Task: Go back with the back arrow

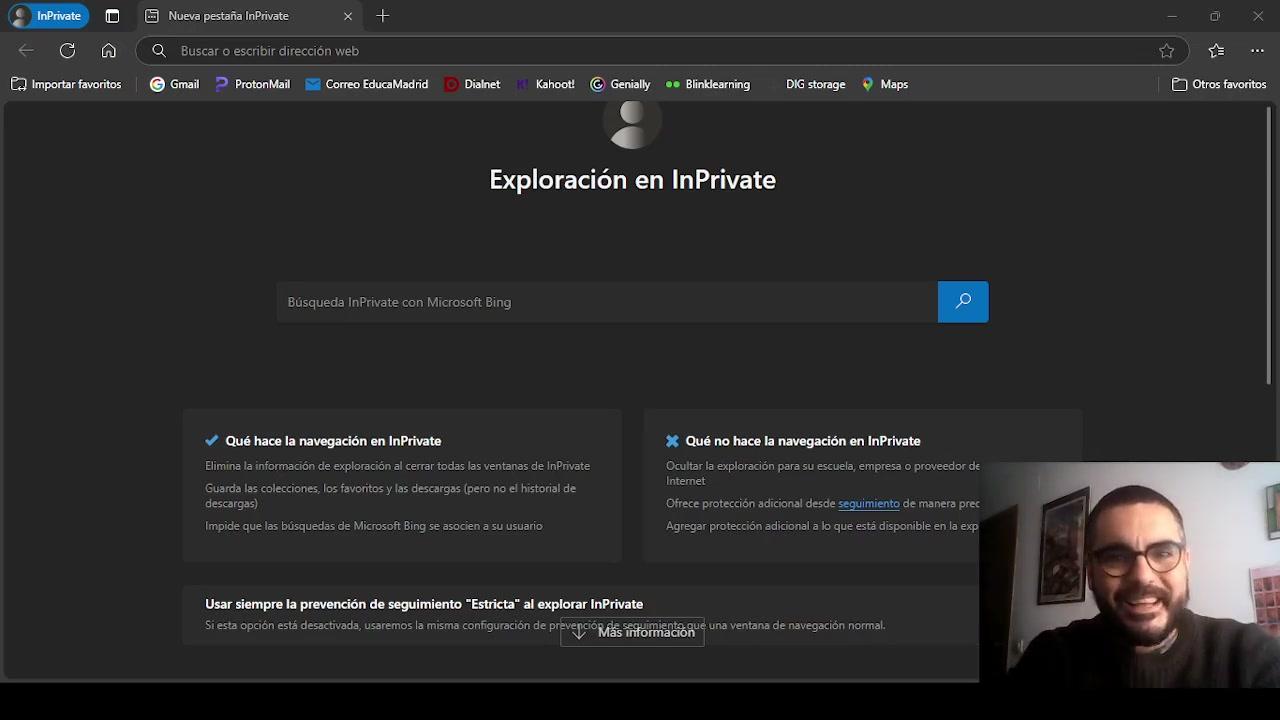Action: click(x=26, y=51)
